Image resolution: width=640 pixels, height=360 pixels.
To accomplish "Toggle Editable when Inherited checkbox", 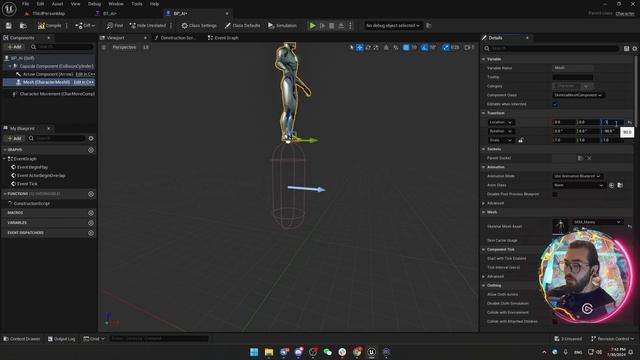I will coord(555,104).
